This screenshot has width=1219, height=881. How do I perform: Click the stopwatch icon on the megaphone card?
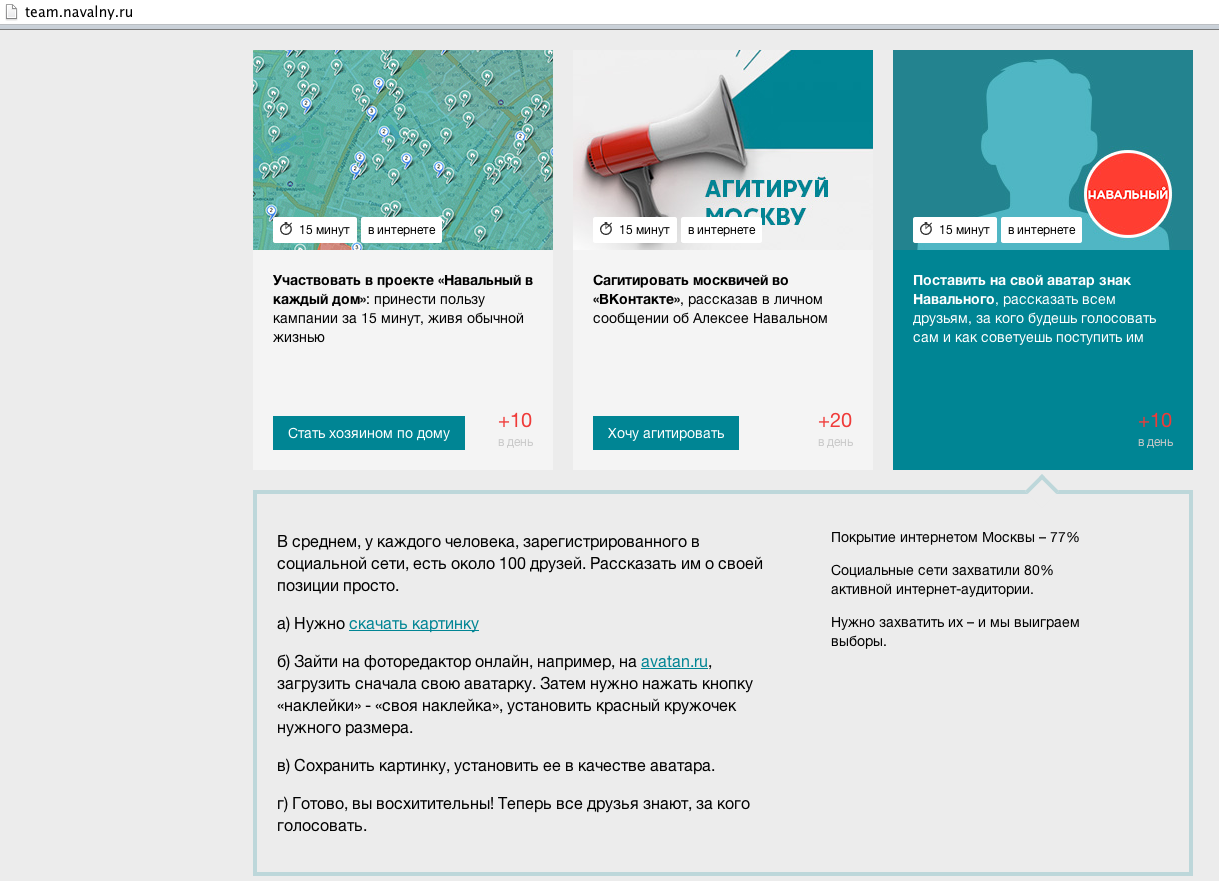(606, 230)
